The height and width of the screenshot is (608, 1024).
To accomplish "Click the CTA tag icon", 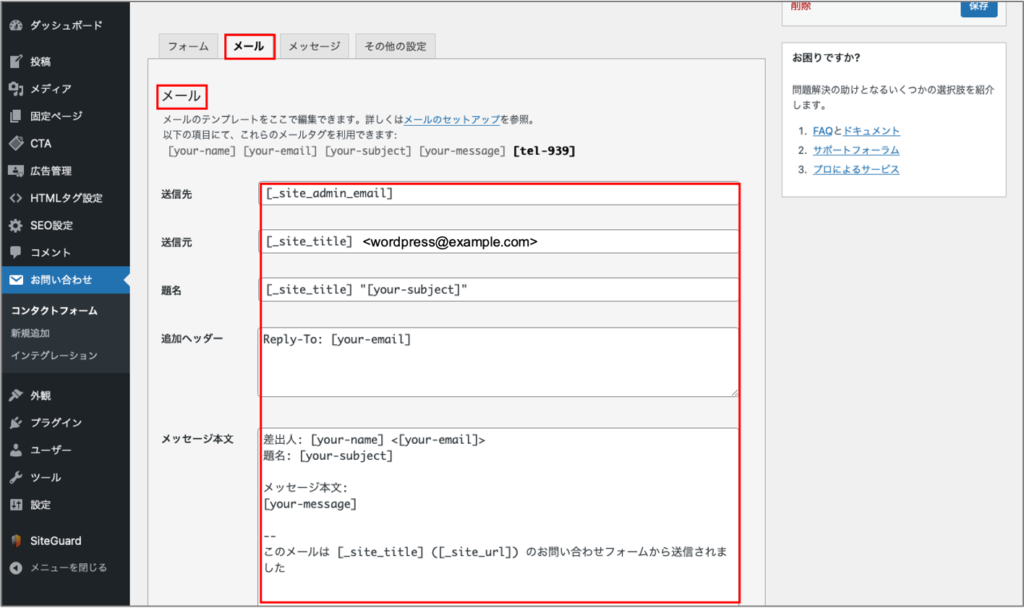I will point(16,144).
